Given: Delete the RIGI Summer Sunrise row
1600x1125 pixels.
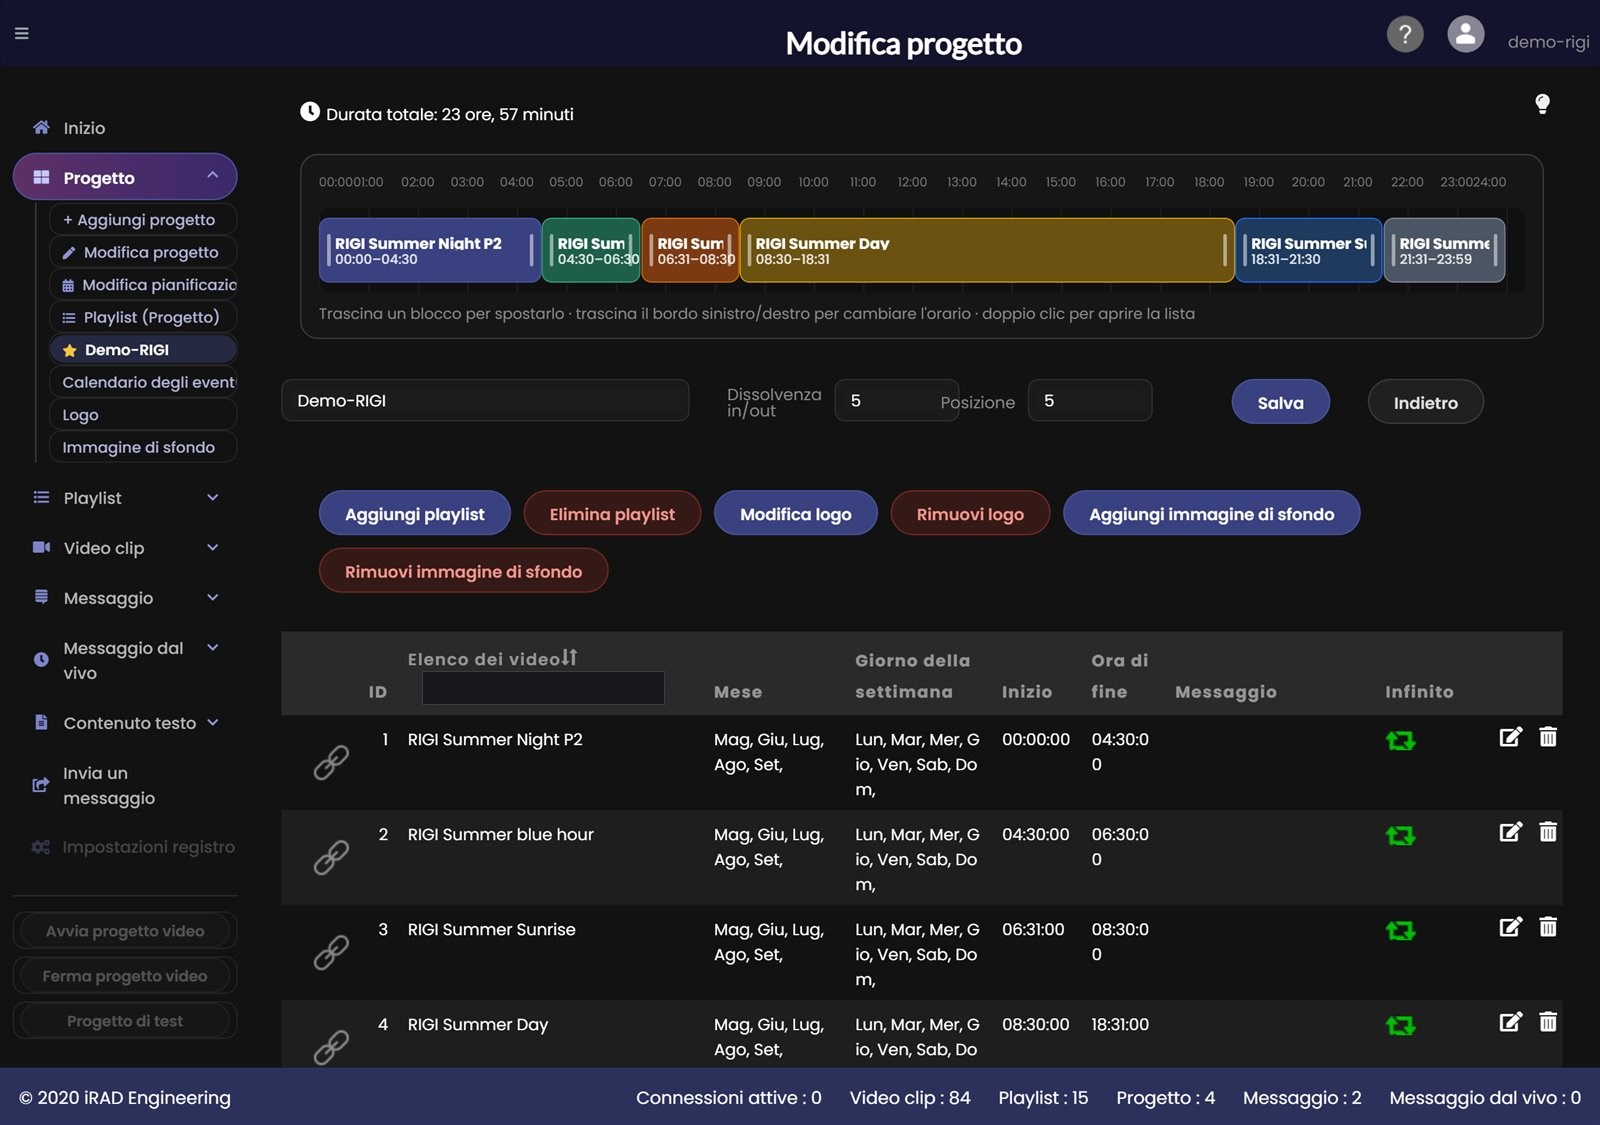Looking at the screenshot, I should coord(1548,927).
